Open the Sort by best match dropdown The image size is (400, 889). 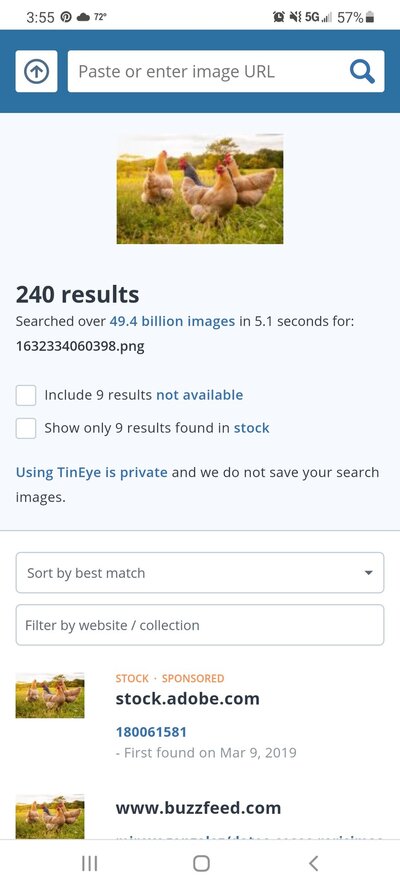pos(200,573)
